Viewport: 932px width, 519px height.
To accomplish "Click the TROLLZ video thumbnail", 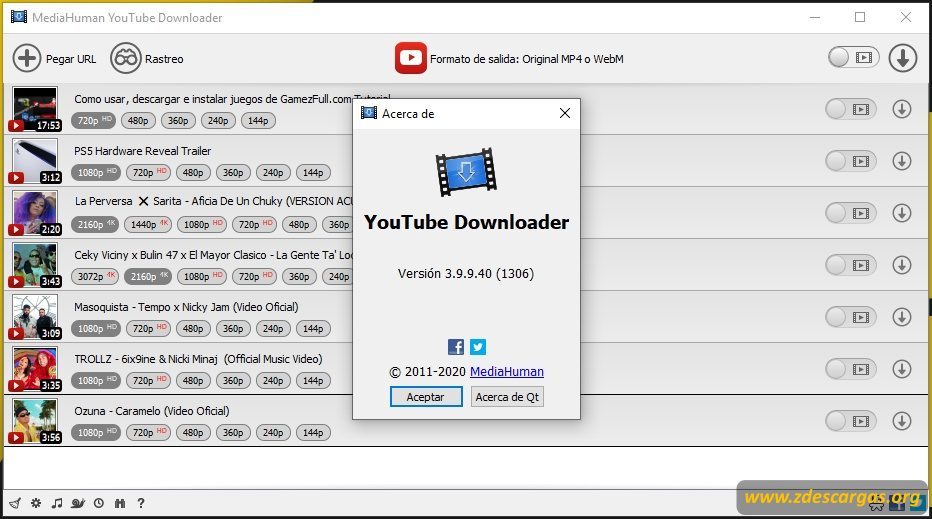I will [35, 369].
